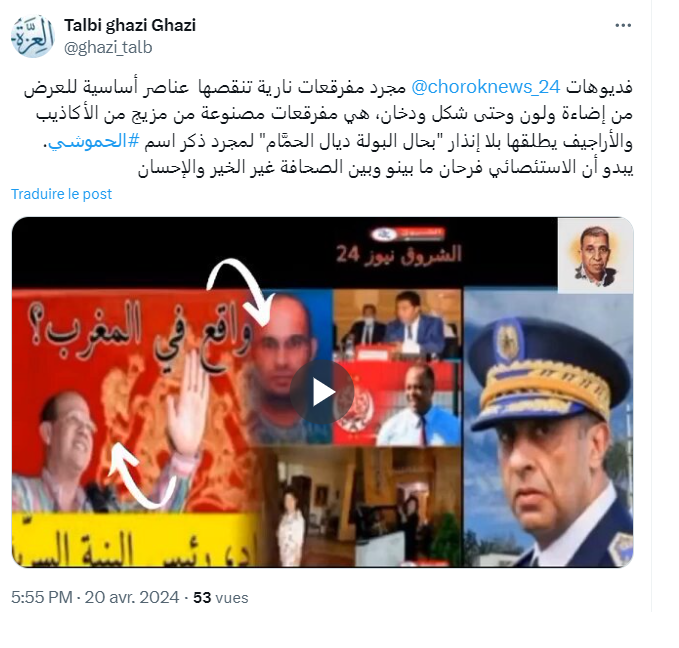679x648 pixels.
Task: Click the yellow caption strip in the video
Action: 134,541
